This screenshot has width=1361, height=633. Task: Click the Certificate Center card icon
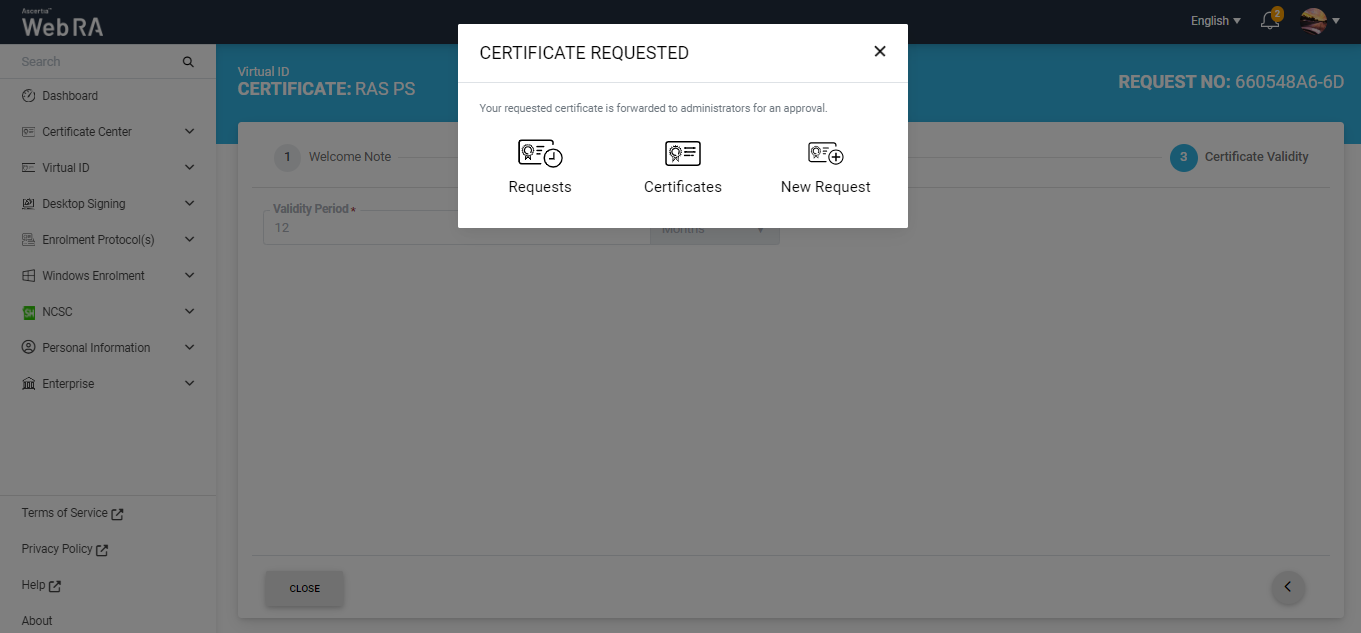click(x=28, y=132)
